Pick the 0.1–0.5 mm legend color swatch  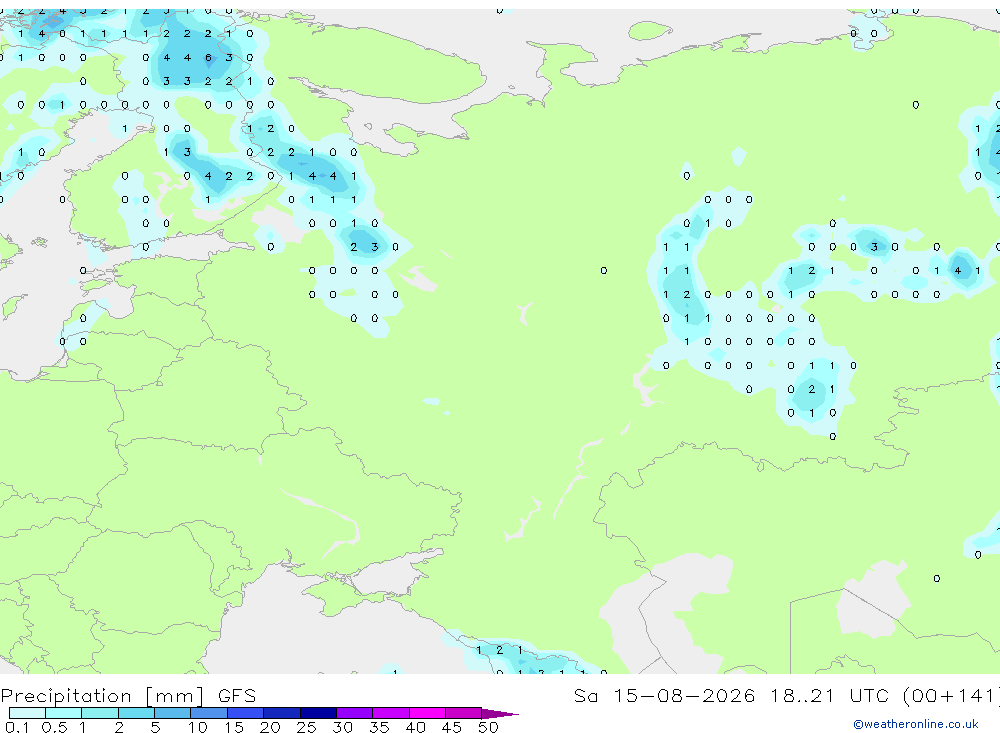coord(27,713)
